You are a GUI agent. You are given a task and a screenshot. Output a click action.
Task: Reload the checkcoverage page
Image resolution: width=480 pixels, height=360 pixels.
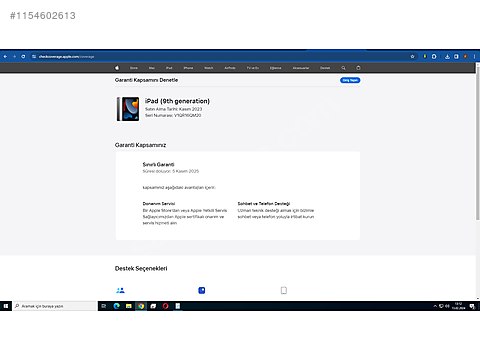point(23,56)
